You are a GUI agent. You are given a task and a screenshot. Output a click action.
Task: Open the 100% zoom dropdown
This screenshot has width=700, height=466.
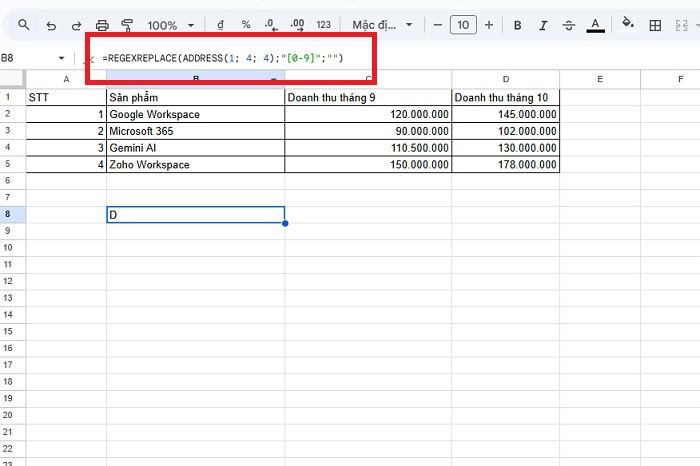tap(171, 25)
